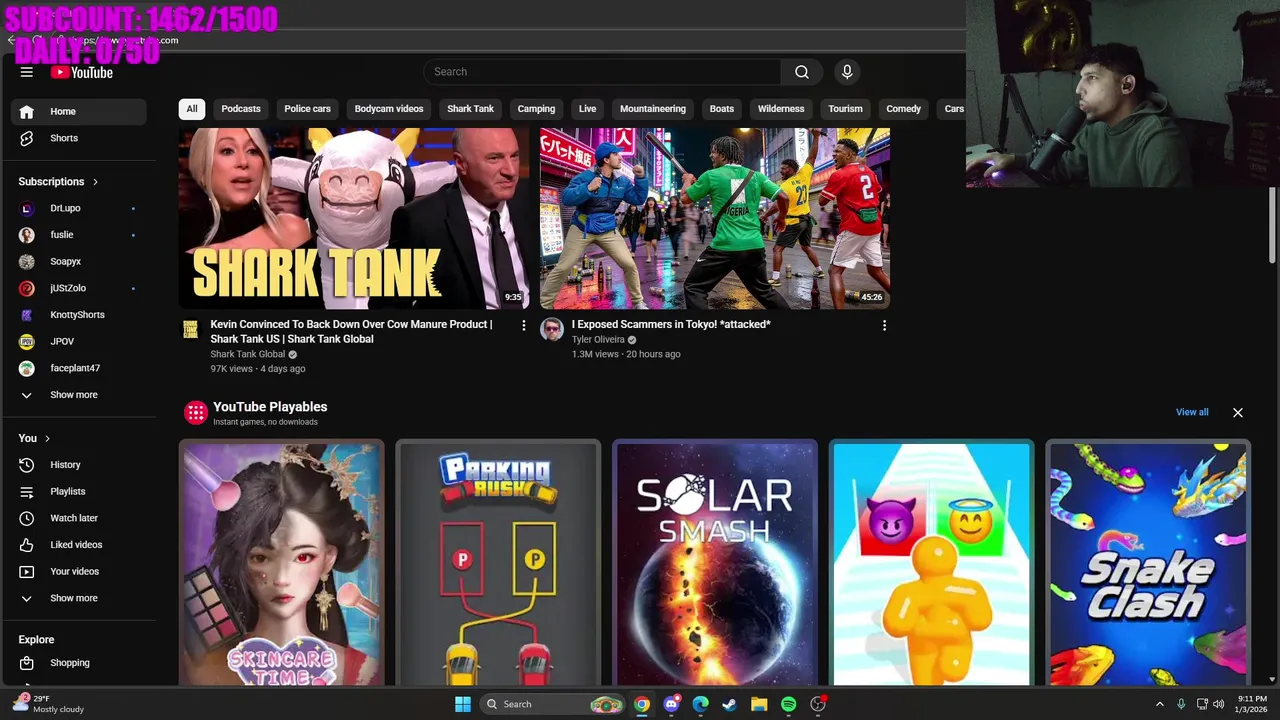Launch the devil and angel runner game
Image resolution: width=1280 pixels, height=720 pixels.
click(x=931, y=563)
